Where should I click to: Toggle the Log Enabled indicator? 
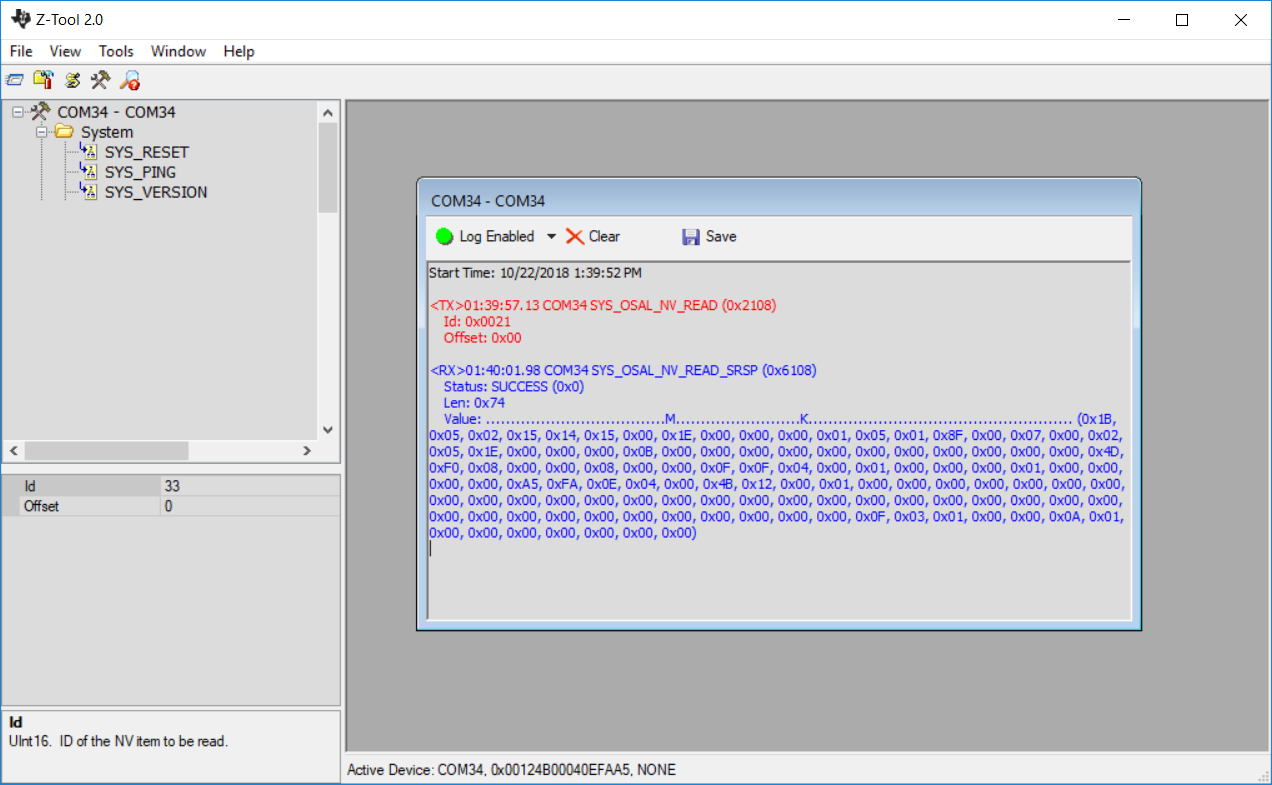[x=444, y=236]
